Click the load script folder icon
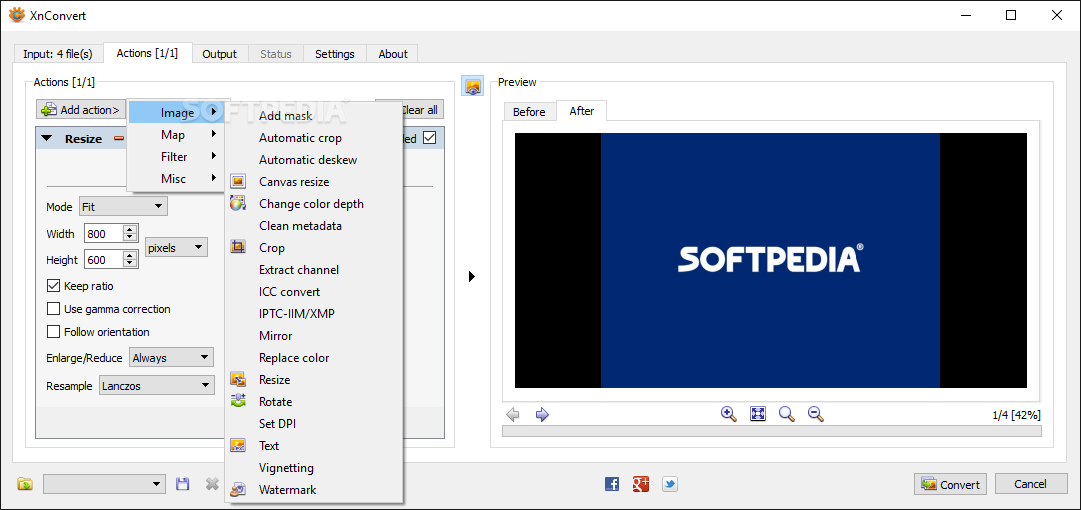 (25, 484)
